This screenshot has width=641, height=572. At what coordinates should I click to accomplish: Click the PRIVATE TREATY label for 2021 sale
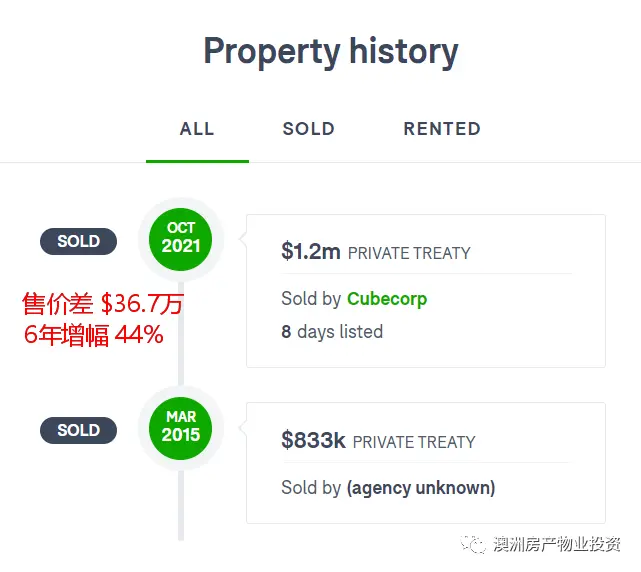coord(409,253)
